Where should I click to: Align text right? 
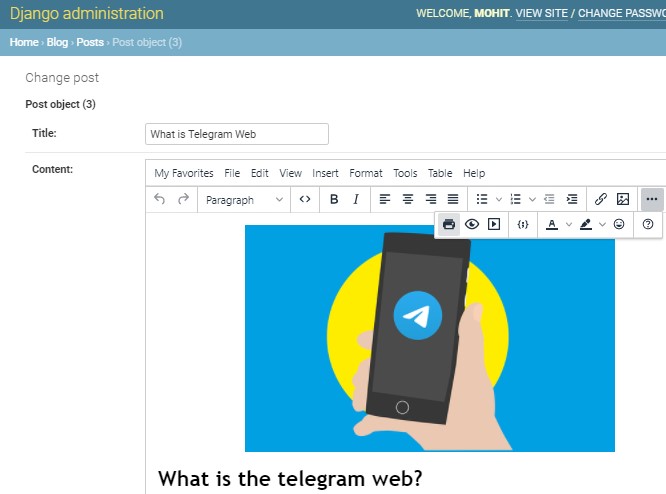[x=431, y=199]
